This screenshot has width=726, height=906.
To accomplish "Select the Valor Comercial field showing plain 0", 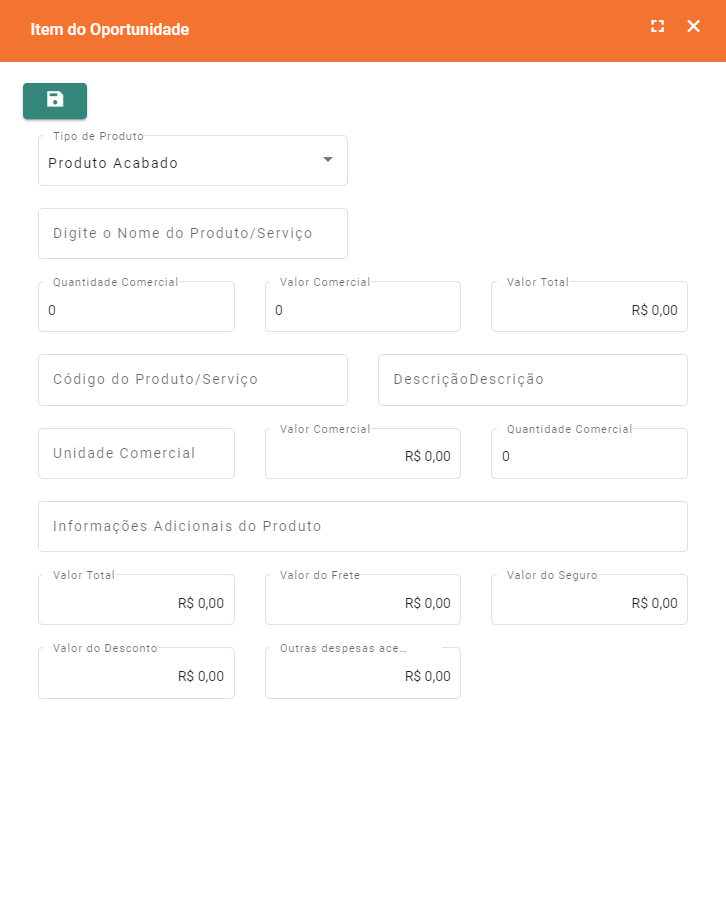I will pos(362,310).
